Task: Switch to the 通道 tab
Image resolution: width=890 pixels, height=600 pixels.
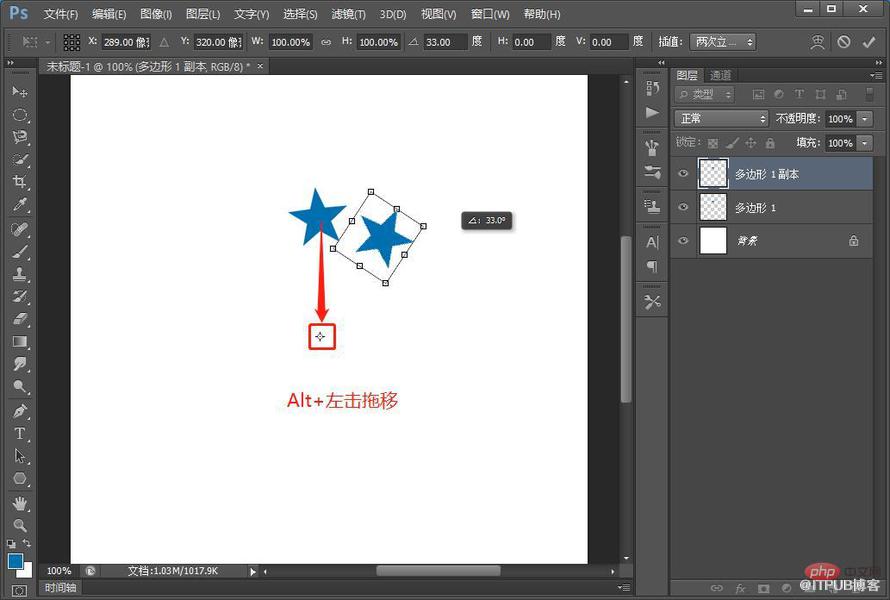Action: tap(720, 75)
